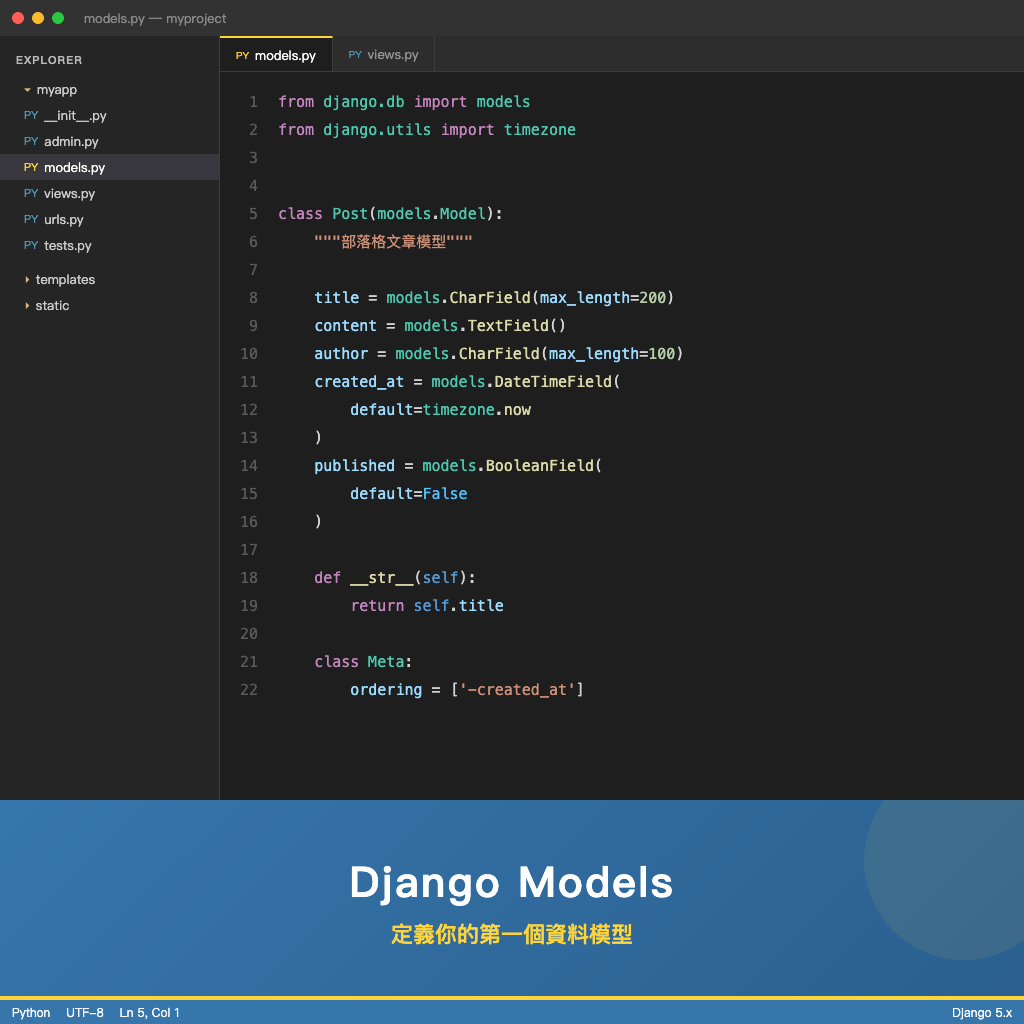Open views.py in the explorer sidebar
The image size is (1024, 1024).
point(110,193)
